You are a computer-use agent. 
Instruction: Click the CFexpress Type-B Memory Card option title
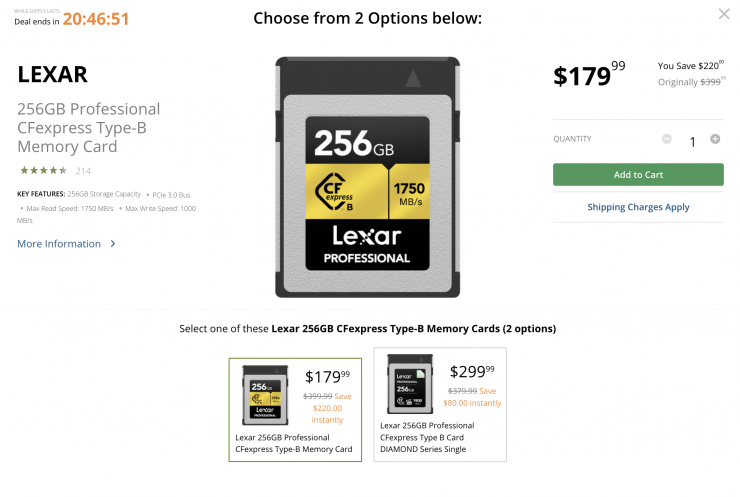pyautogui.click(x=294, y=443)
